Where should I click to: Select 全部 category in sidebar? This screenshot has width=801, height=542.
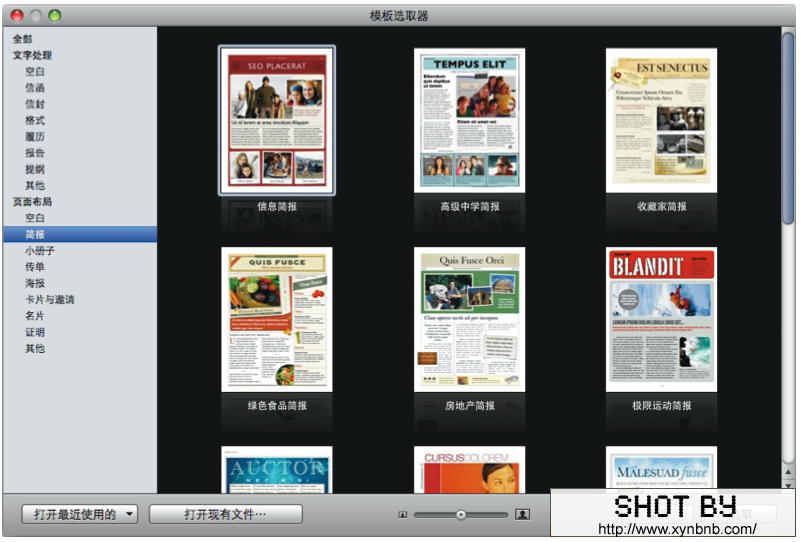(x=22, y=39)
